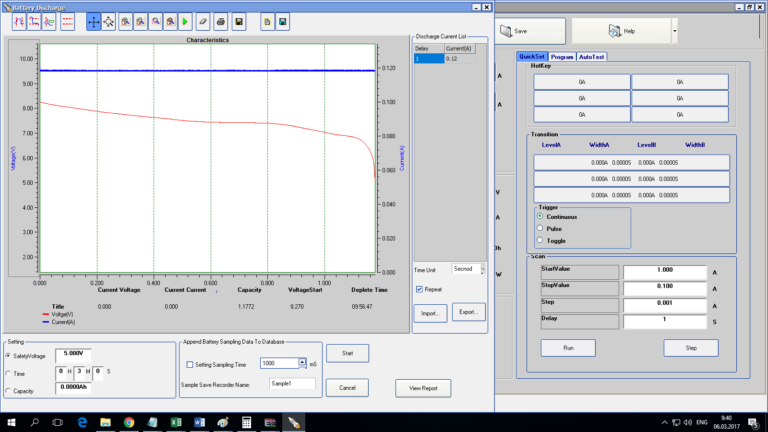Click the printer icon in toolbar

221,22
